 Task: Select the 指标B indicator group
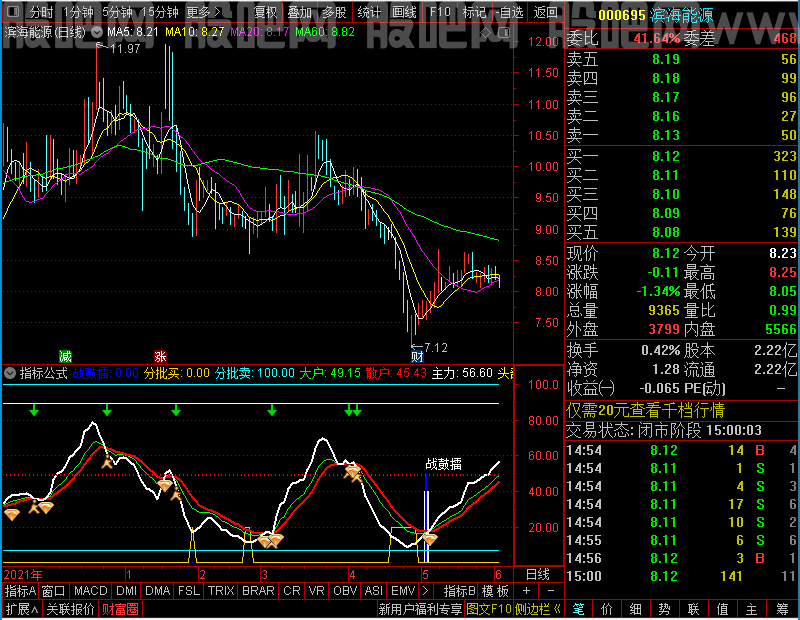click(460, 591)
